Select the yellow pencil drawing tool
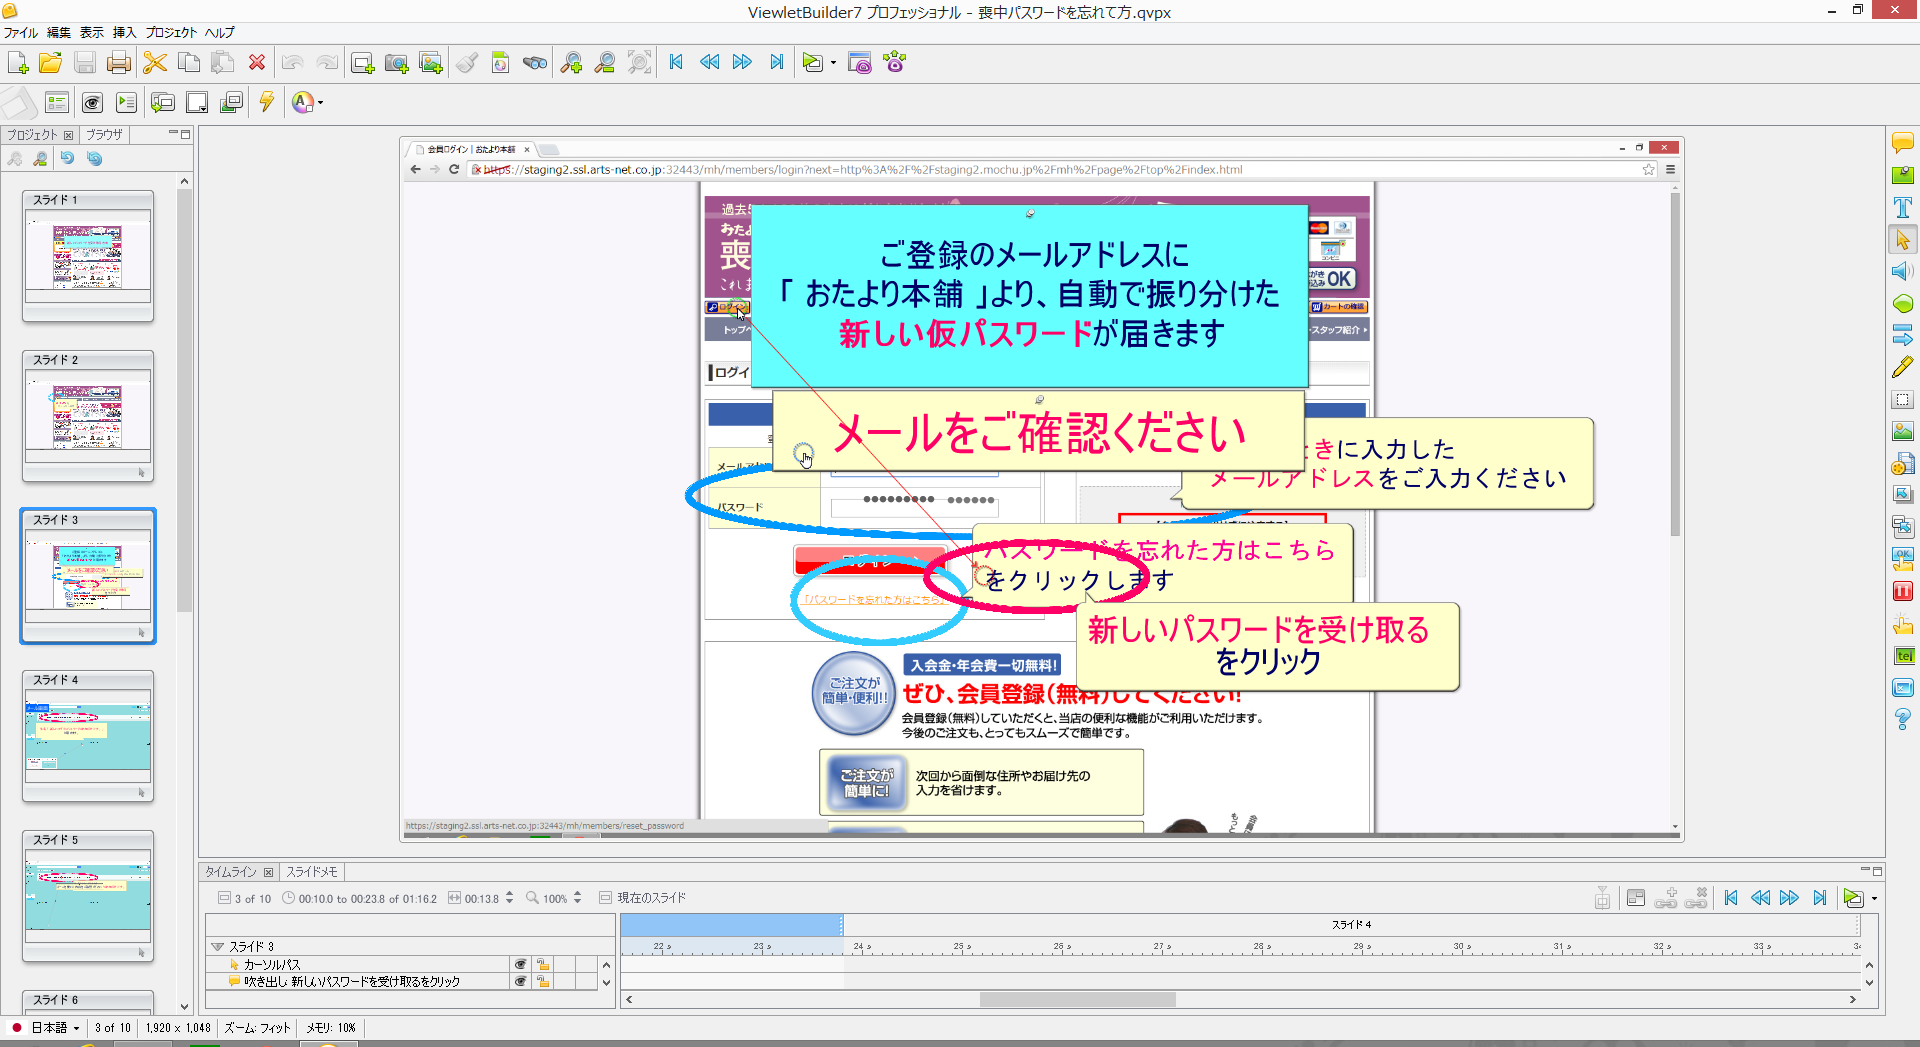Image resolution: width=1920 pixels, height=1047 pixels. [x=1902, y=368]
